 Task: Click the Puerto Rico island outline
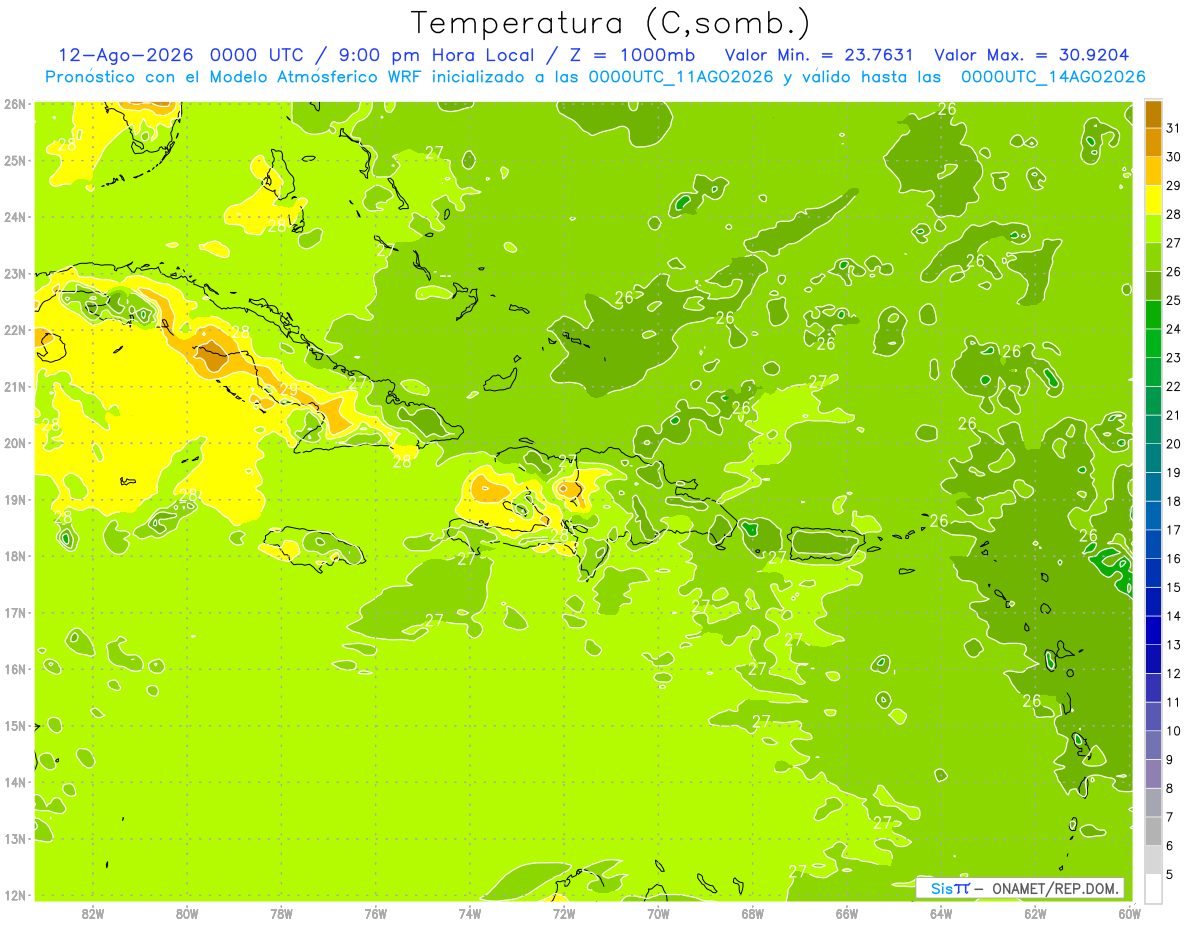[825, 545]
